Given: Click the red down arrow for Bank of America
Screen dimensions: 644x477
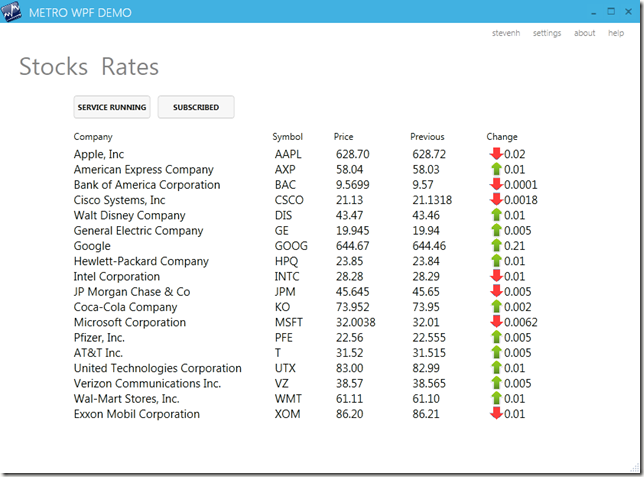Looking at the screenshot, I should point(496,184).
